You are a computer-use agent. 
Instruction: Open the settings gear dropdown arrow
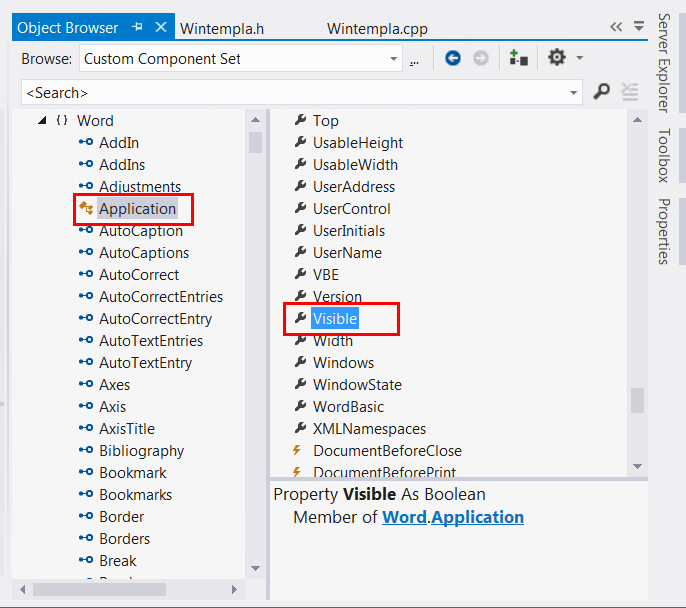(x=580, y=58)
